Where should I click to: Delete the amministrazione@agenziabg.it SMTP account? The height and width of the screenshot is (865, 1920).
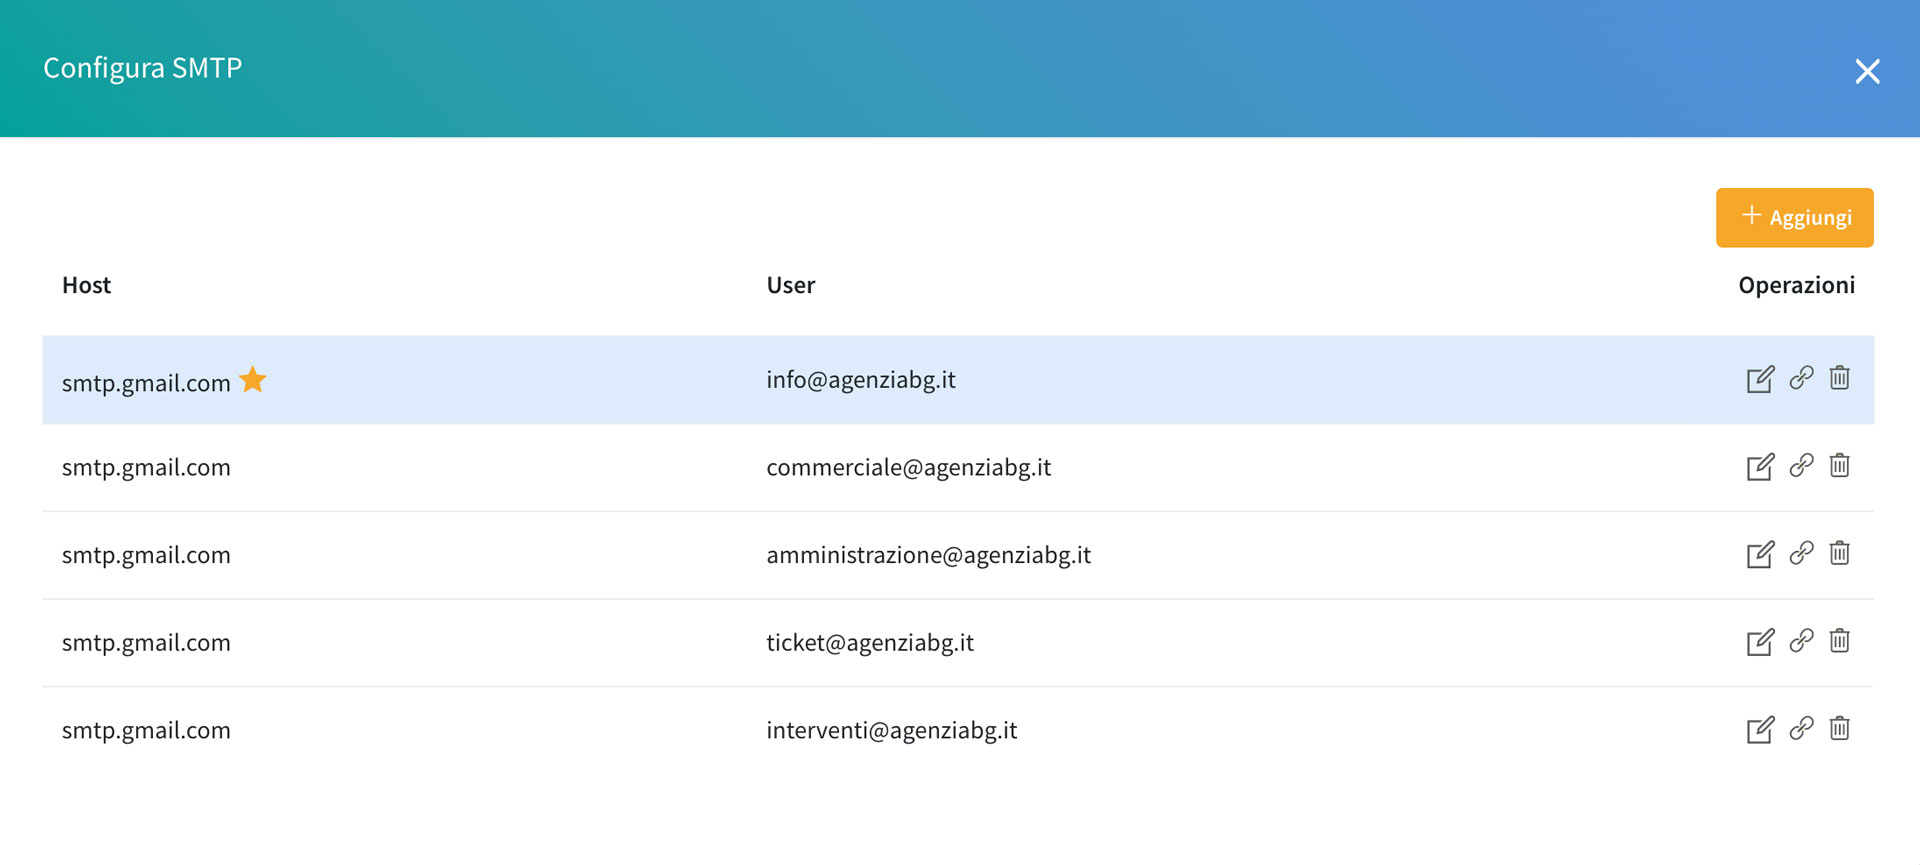coord(1839,553)
